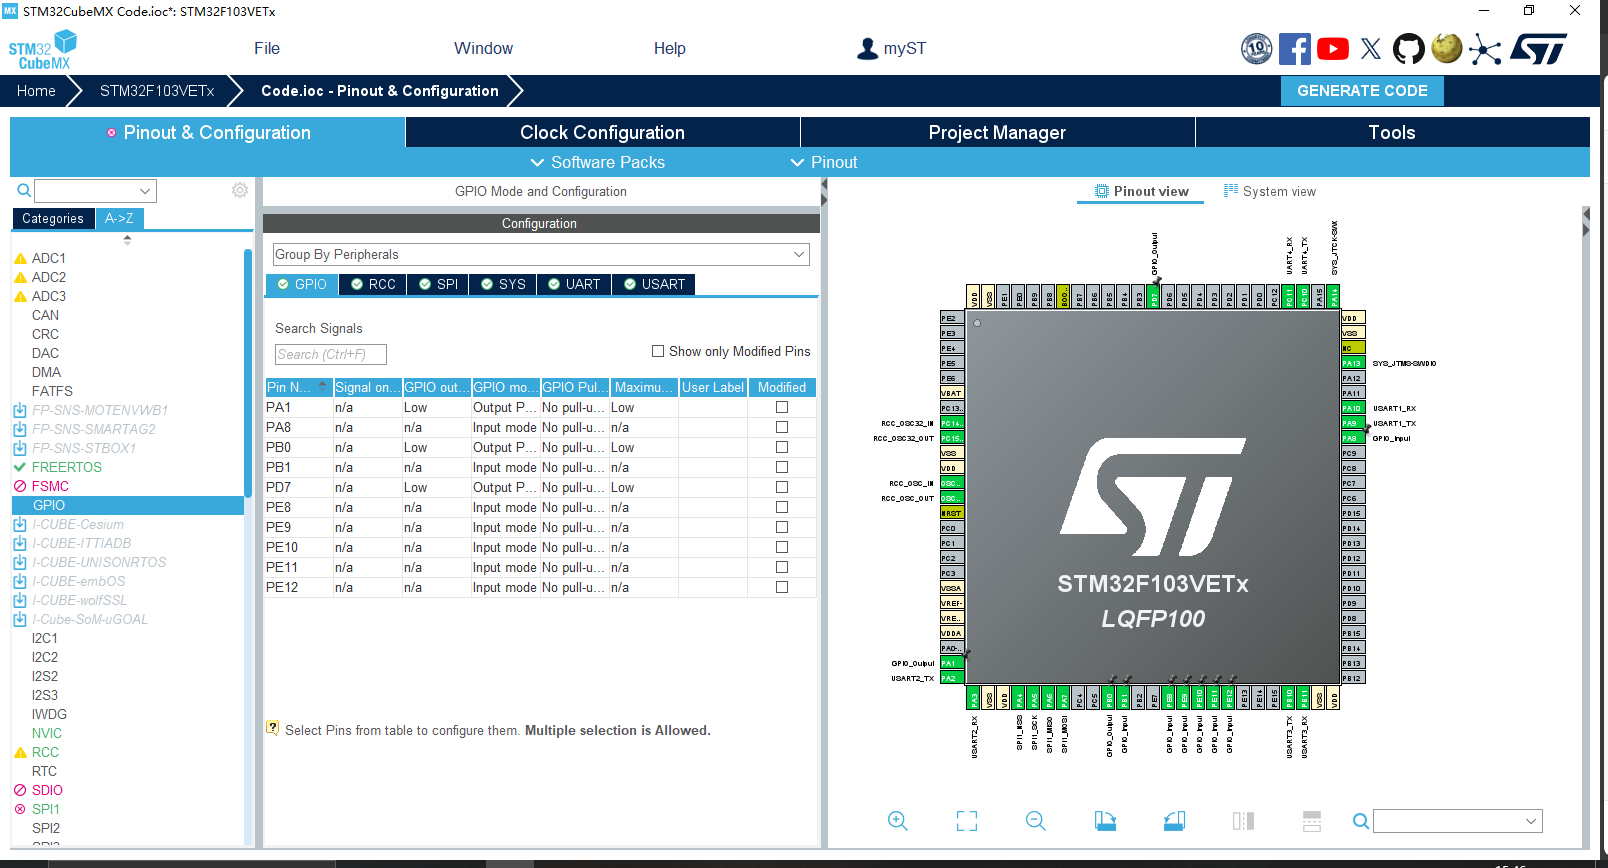Click the download icon beside FP-SNS-MOTENVWB1
Image resolution: width=1608 pixels, height=868 pixels.
(x=20, y=410)
